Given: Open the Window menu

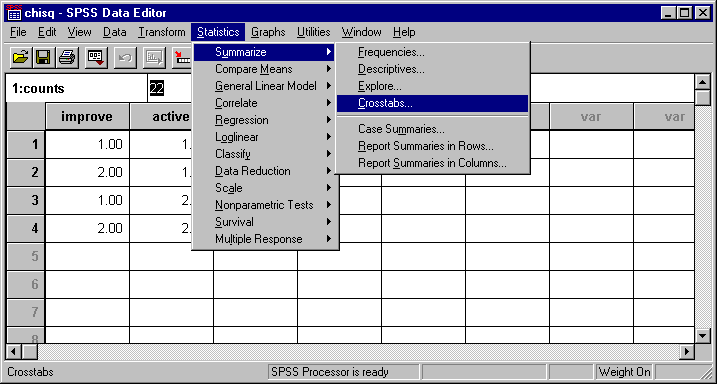Looking at the screenshot, I should (361, 32).
